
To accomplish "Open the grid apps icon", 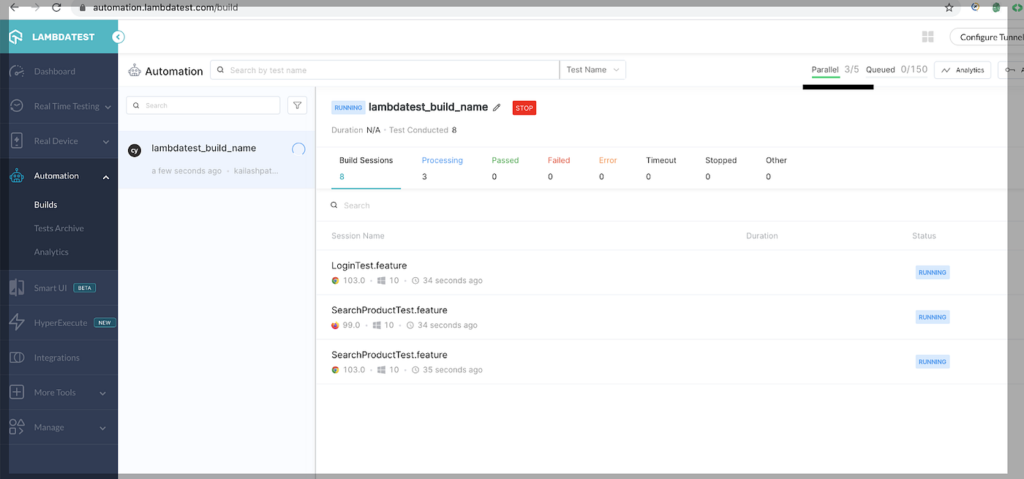I will (x=927, y=37).
